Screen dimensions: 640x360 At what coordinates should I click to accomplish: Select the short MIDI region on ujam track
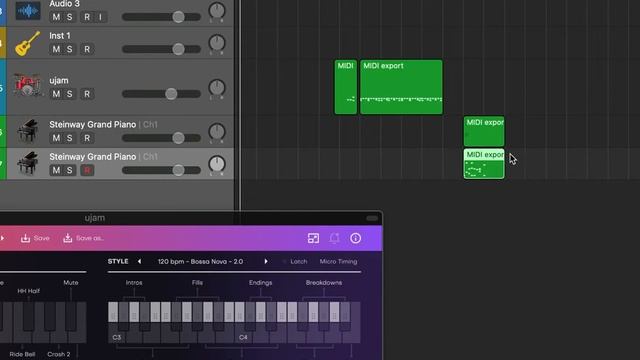[x=346, y=87]
